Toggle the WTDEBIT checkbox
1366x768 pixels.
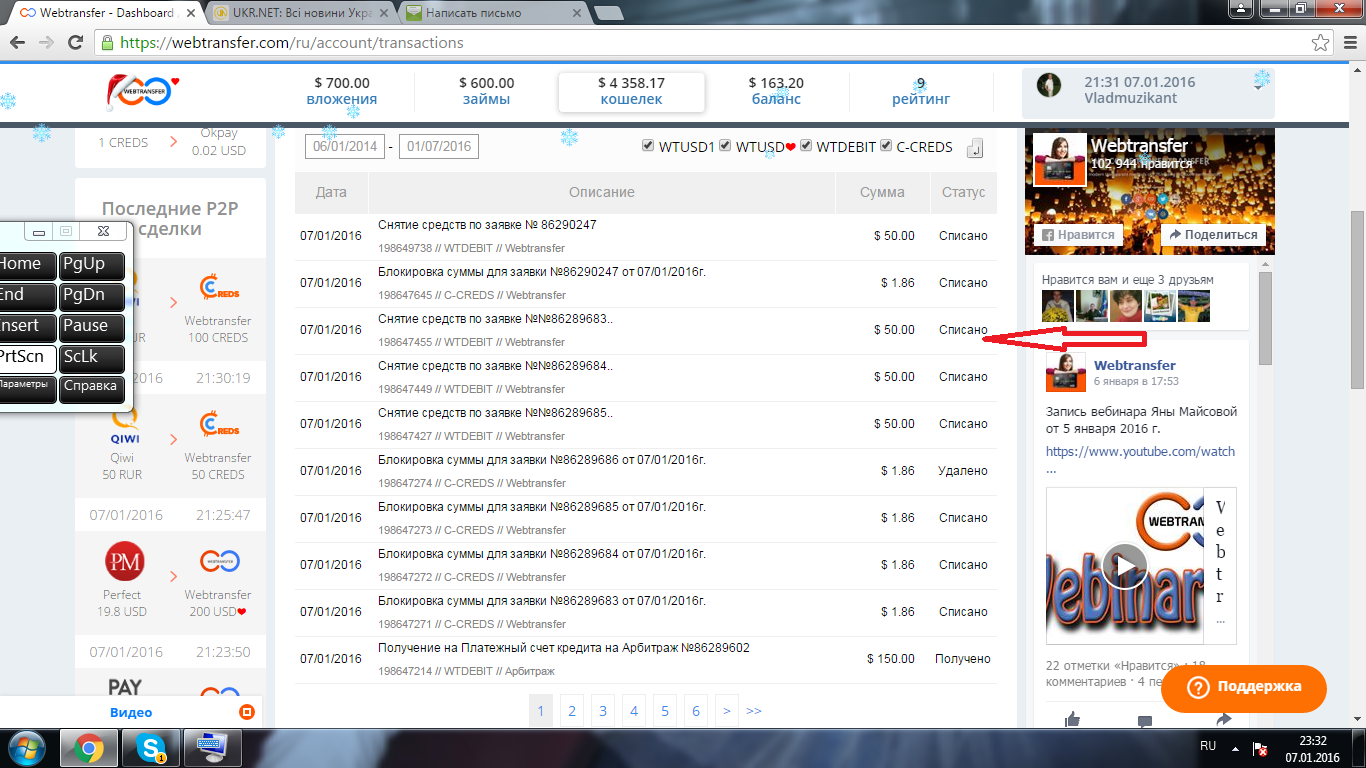[806, 146]
